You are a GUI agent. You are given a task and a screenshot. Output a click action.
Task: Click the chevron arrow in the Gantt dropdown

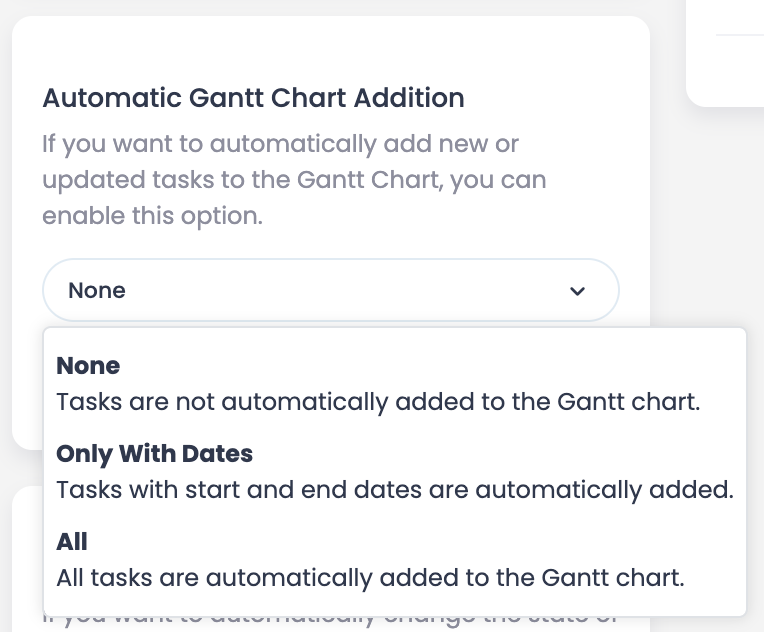tap(577, 291)
